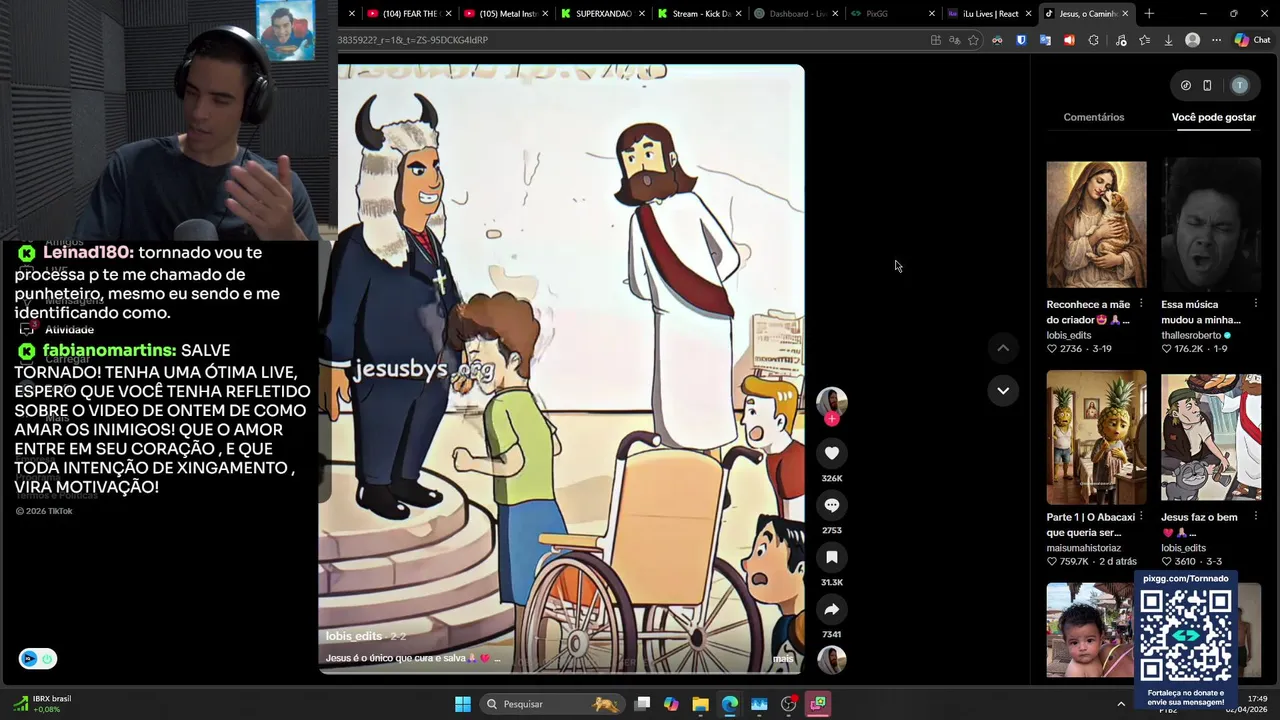This screenshot has width=1280, height=720.
Task: Open thallesroberto profile link
Action: tap(1191, 335)
